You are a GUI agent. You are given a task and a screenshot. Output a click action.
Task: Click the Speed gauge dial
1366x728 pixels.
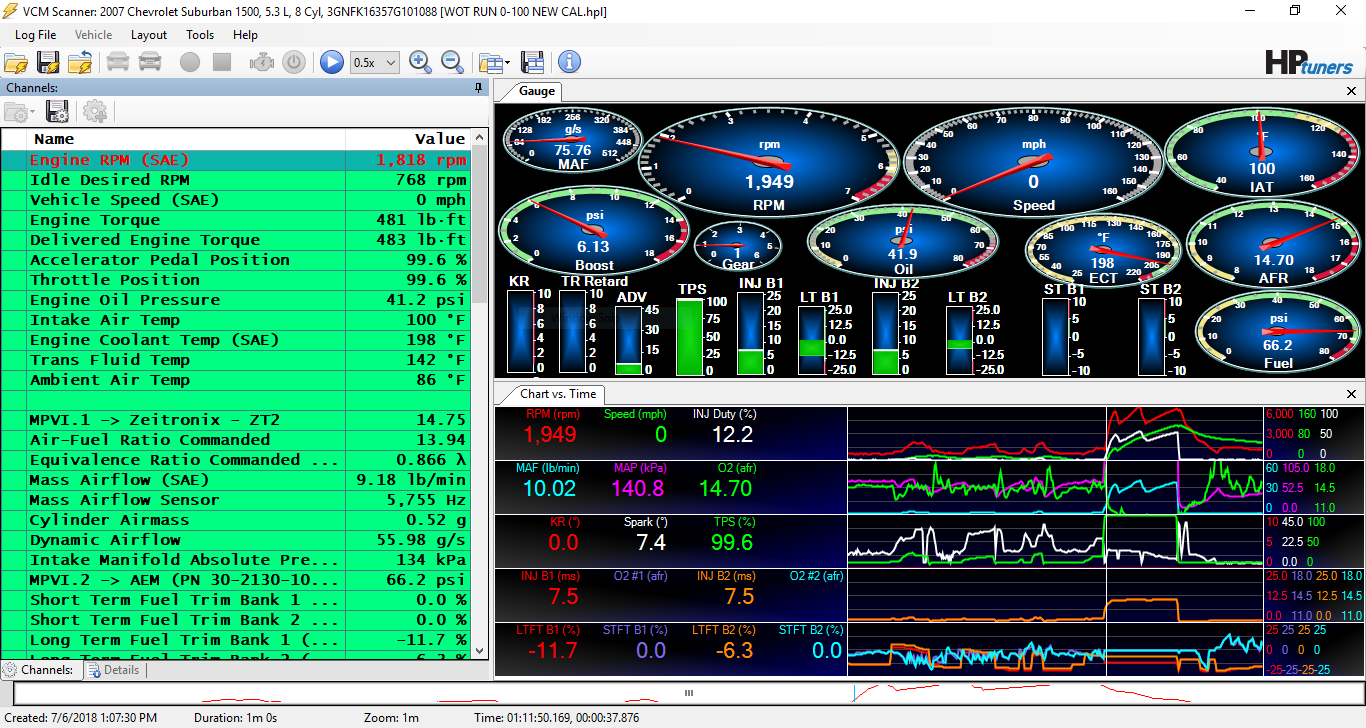(1033, 161)
